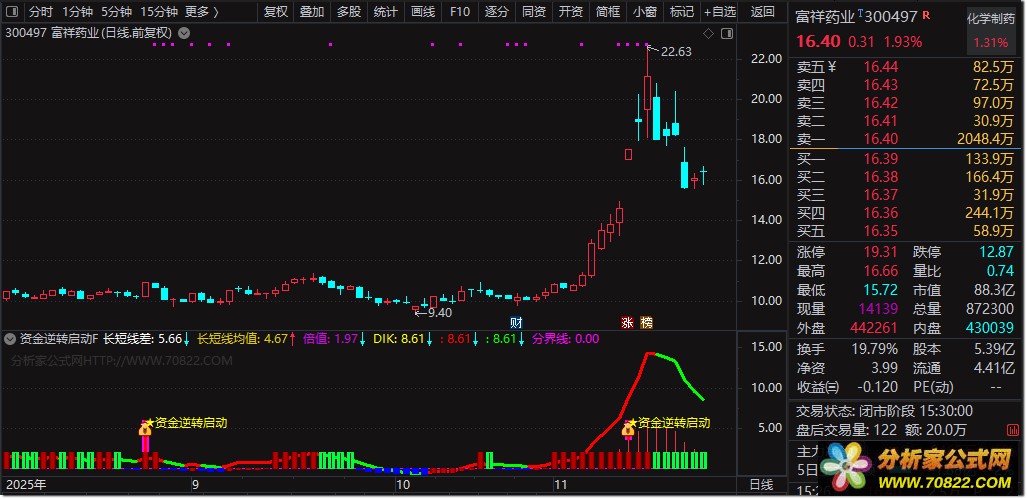This screenshot has width=1028, height=499.
Task: Add stock via +自选 button
Action: point(720,11)
